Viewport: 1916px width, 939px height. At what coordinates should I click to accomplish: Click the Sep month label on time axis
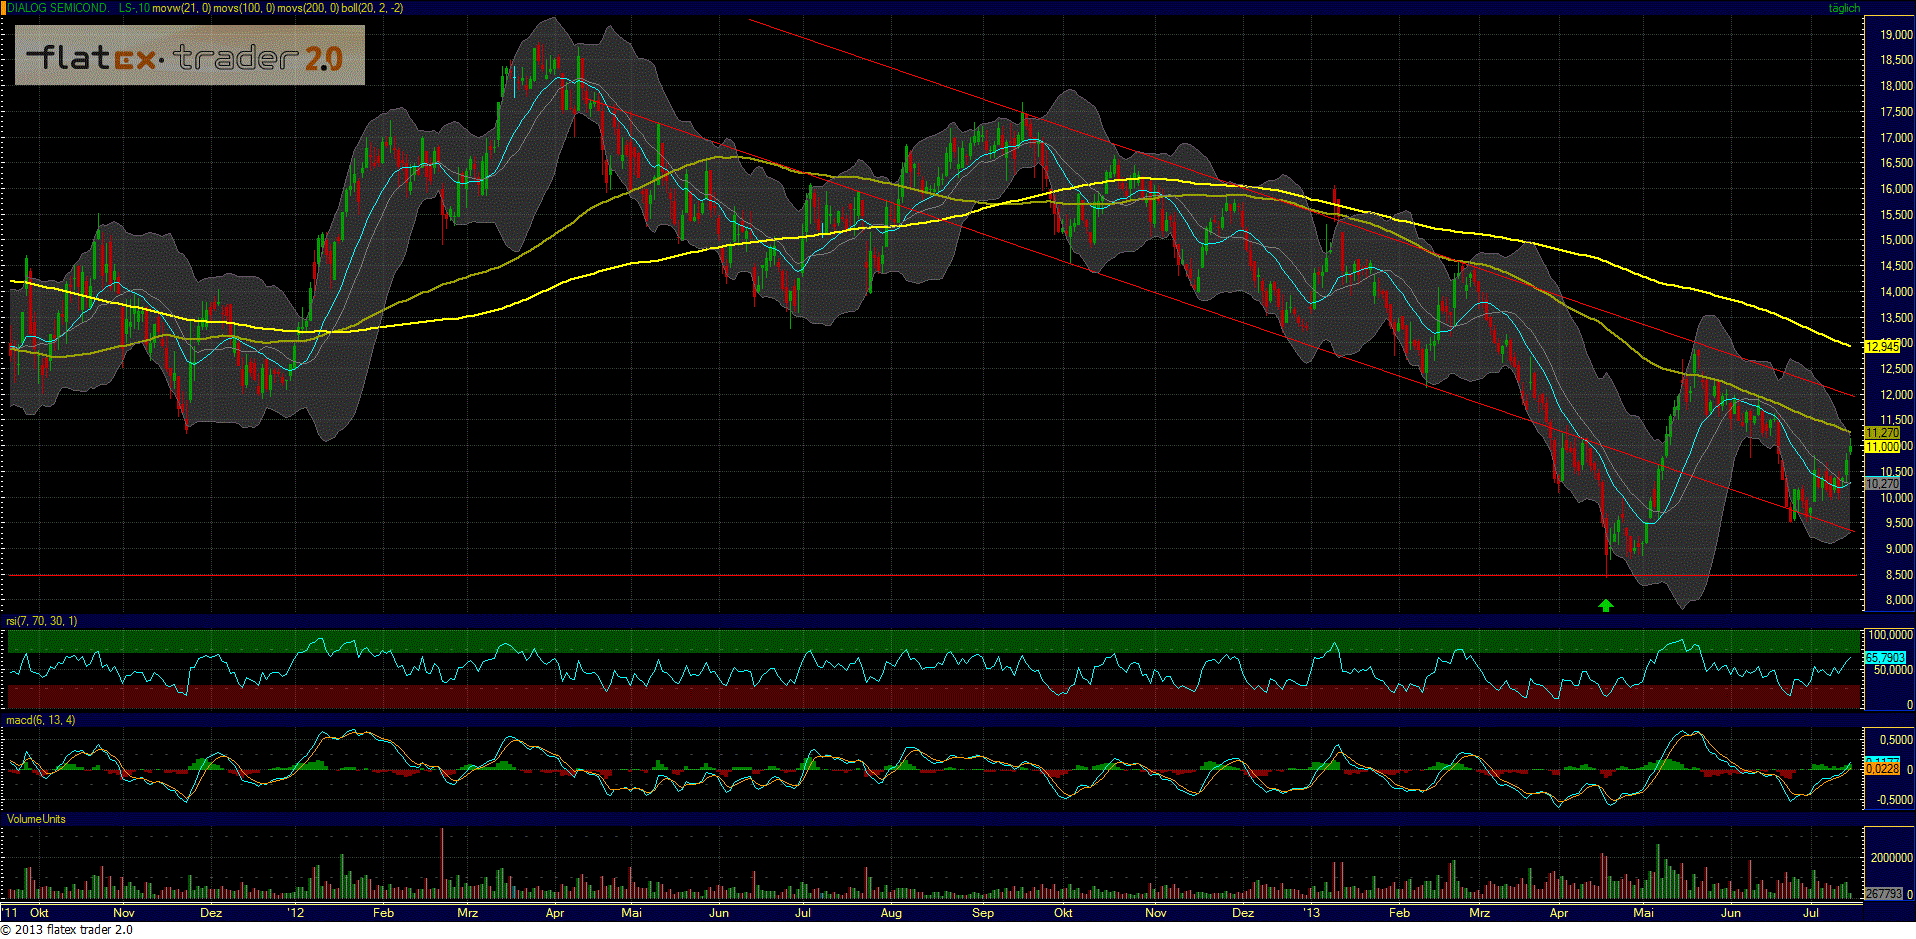coord(983,913)
